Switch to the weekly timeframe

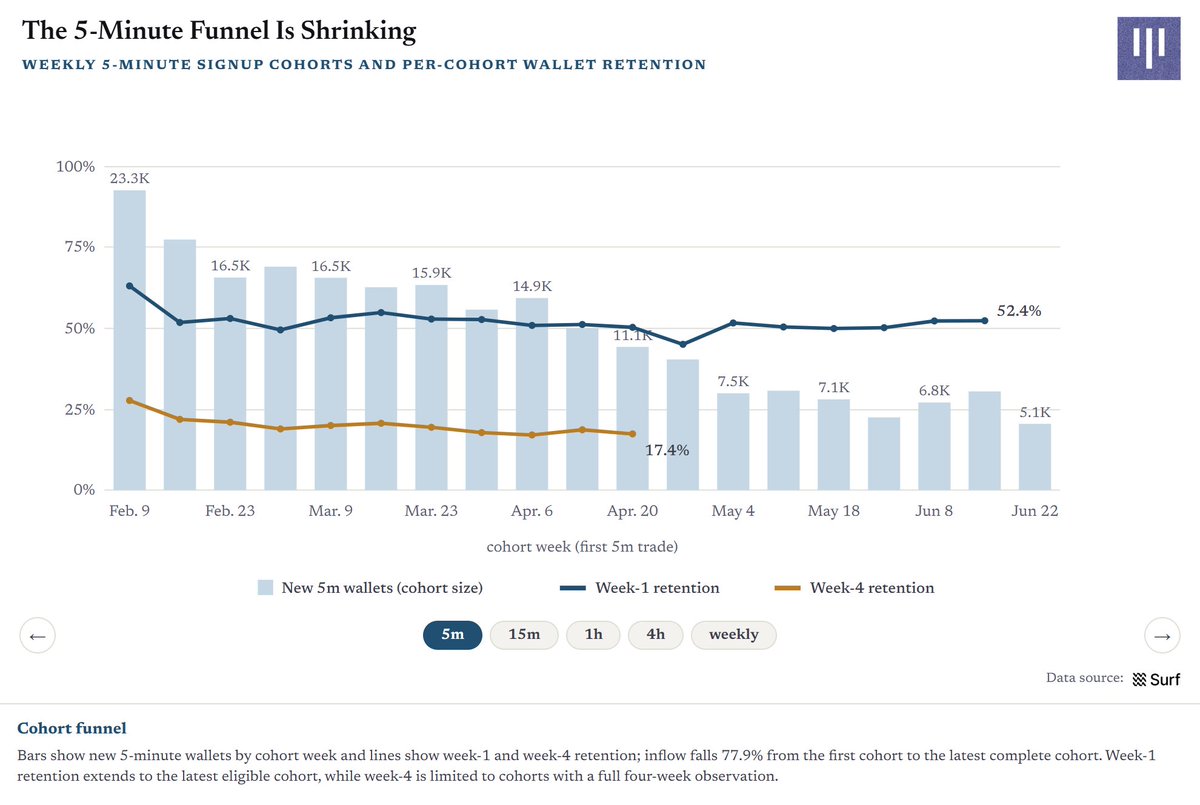[x=734, y=635]
